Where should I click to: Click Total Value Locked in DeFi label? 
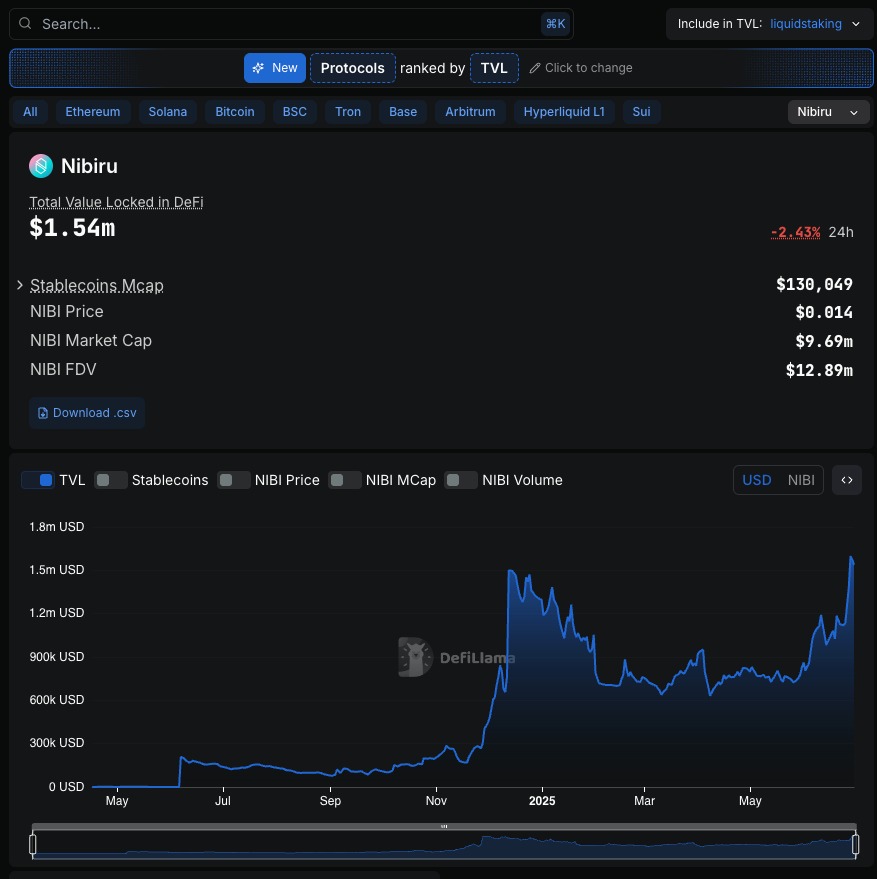click(x=116, y=202)
